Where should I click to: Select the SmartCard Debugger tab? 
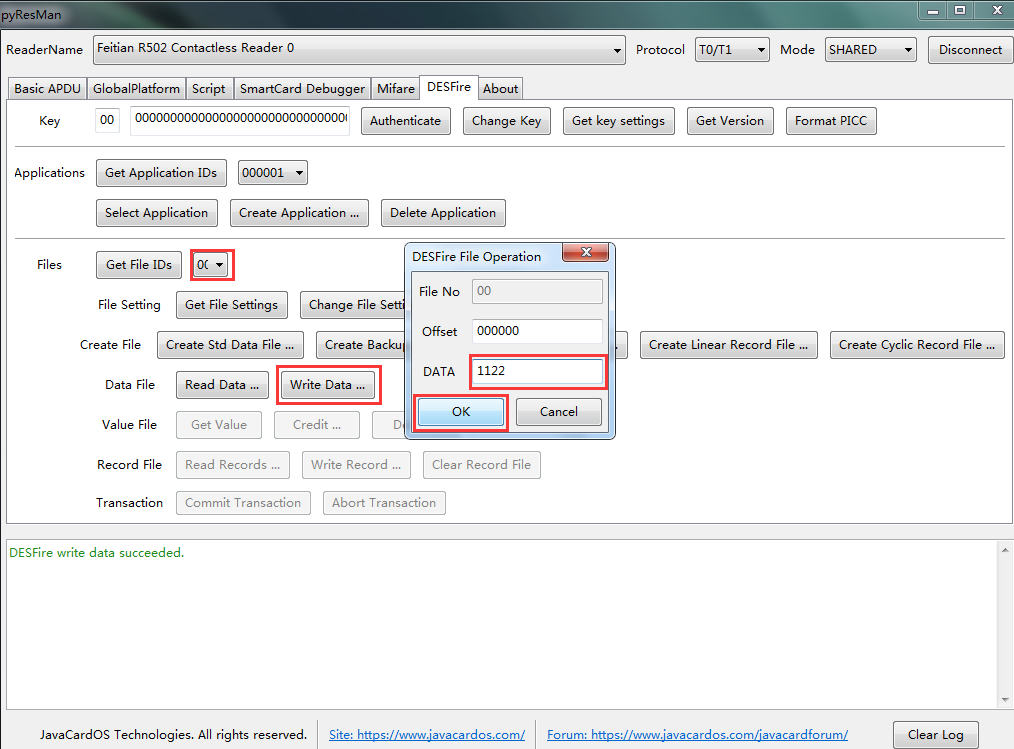tap(302, 89)
